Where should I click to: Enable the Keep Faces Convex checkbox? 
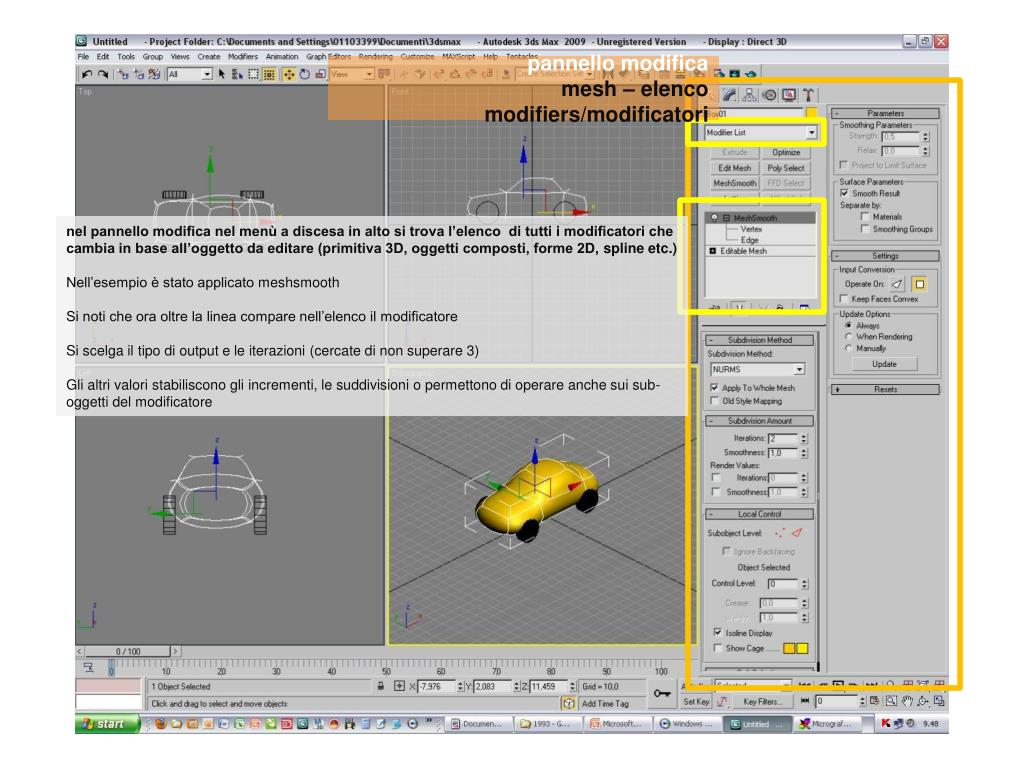[844, 299]
